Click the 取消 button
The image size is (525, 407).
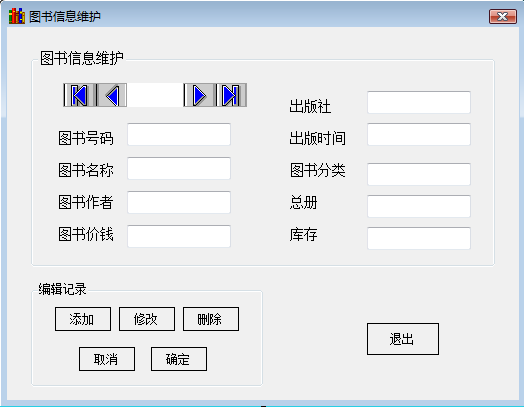pyautogui.click(x=107, y=359)
